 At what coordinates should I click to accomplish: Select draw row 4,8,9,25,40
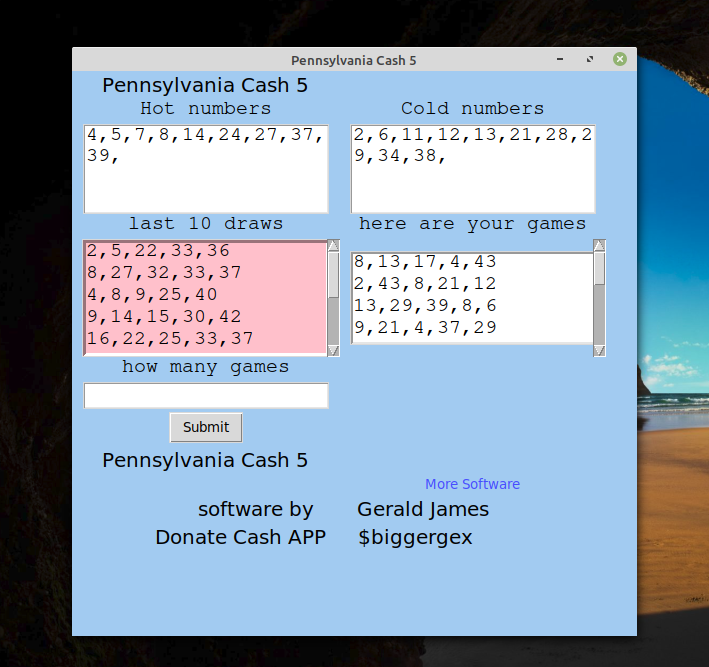pos(152,294)
